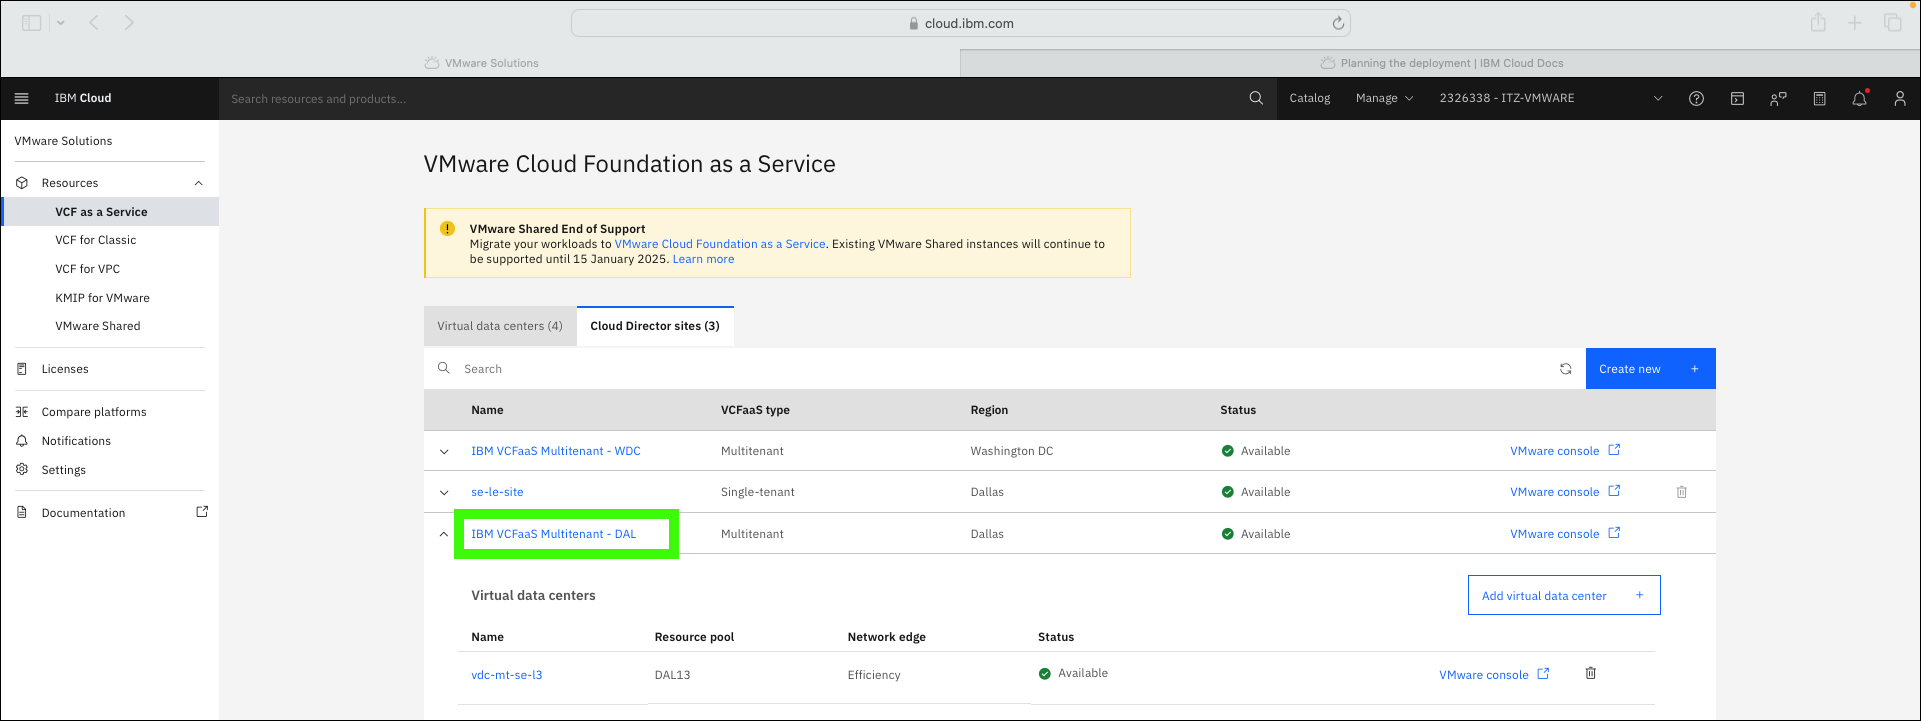Click the external link icon beside Documentation

click(202, 512)
